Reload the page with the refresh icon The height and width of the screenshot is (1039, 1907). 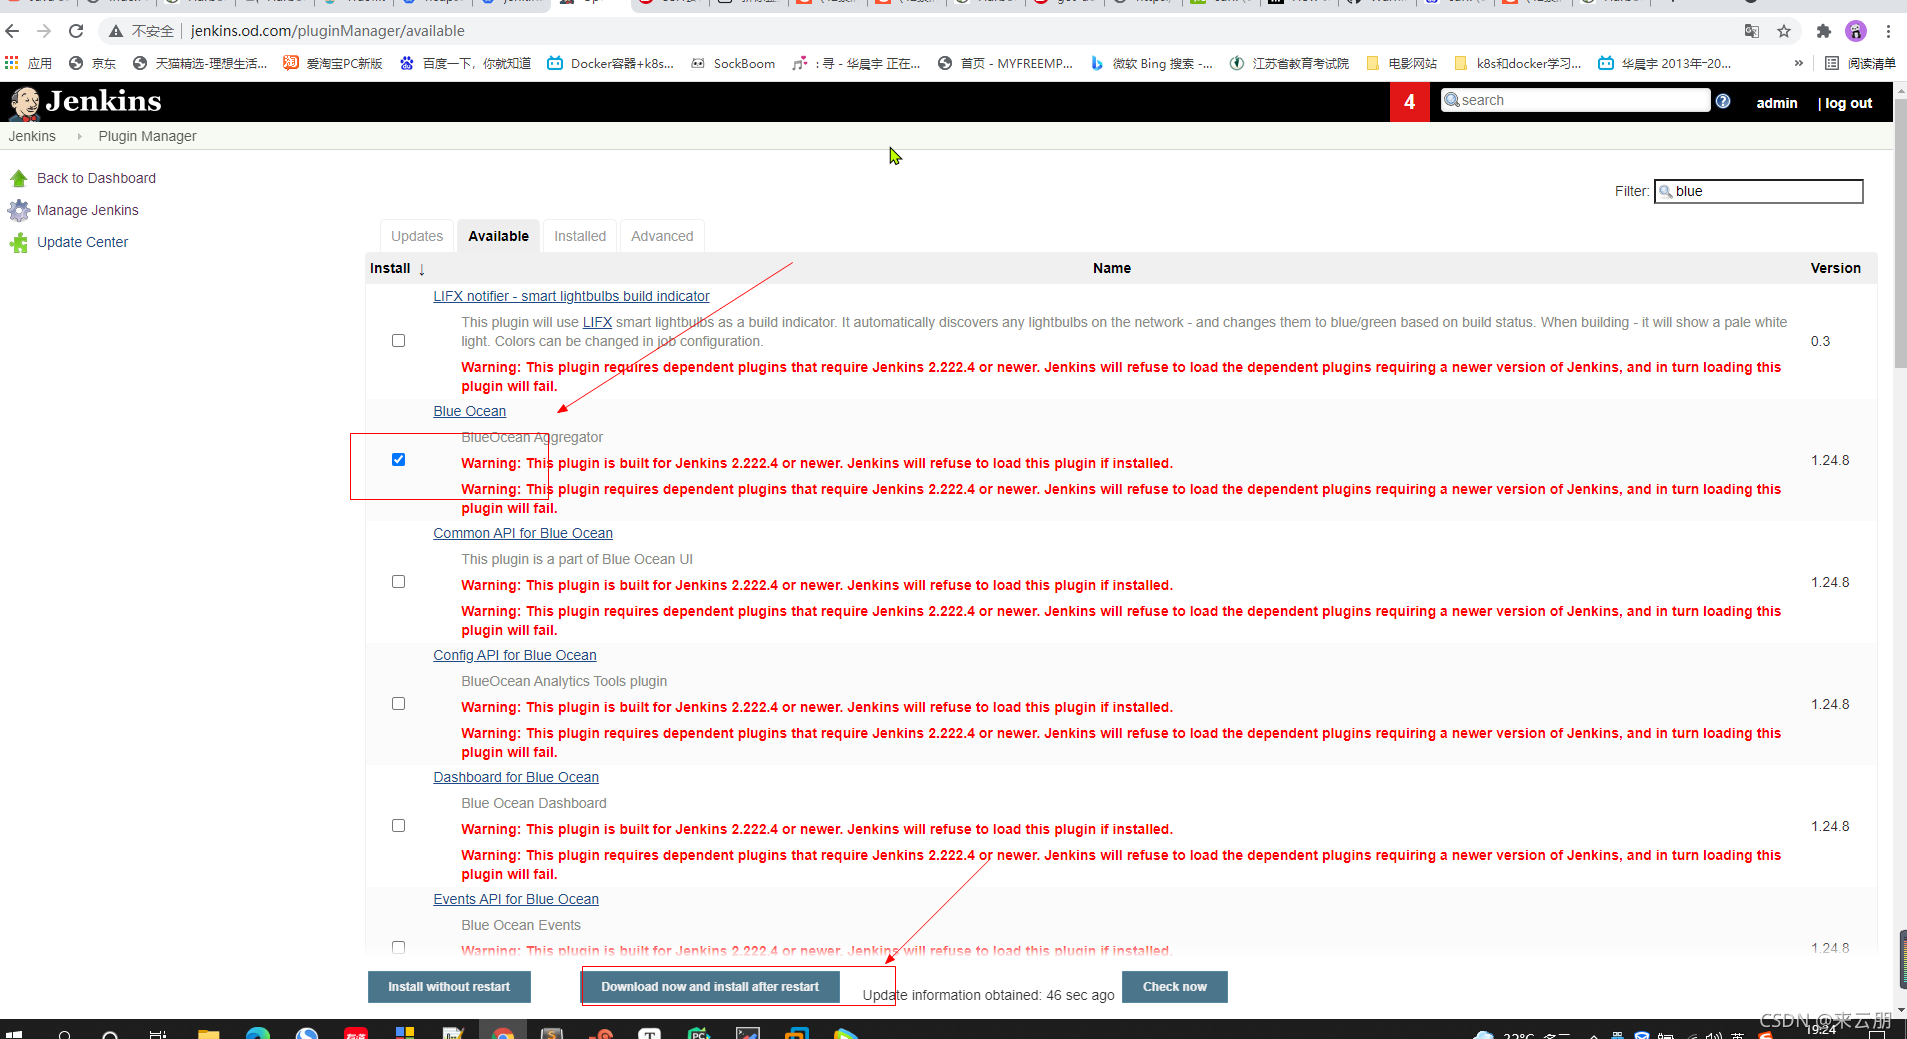point(76,31)
